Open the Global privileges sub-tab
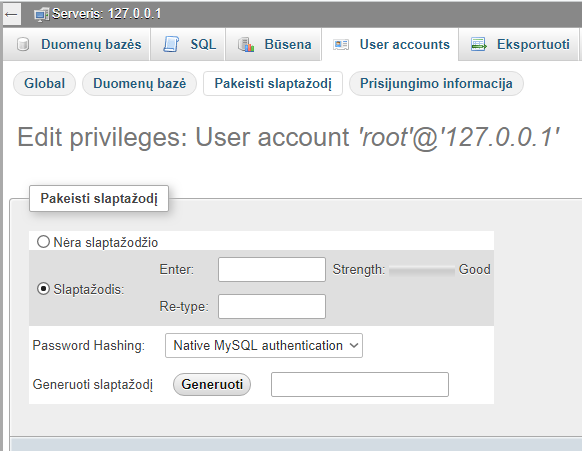Image resolution: width=582 pixels, height=451 pixels. (x=45, y=84)
